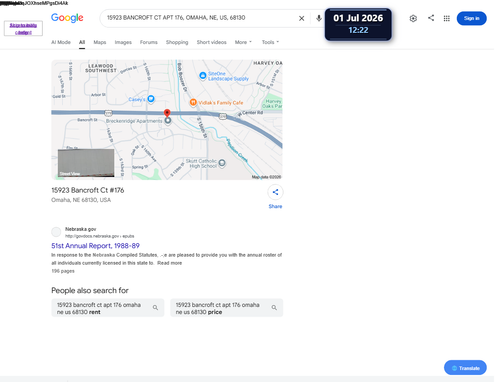Open 51st Annual Report, 1988-89 result
Image resolution: width=500 pixels, height=382 pixels.
[95, 246]
